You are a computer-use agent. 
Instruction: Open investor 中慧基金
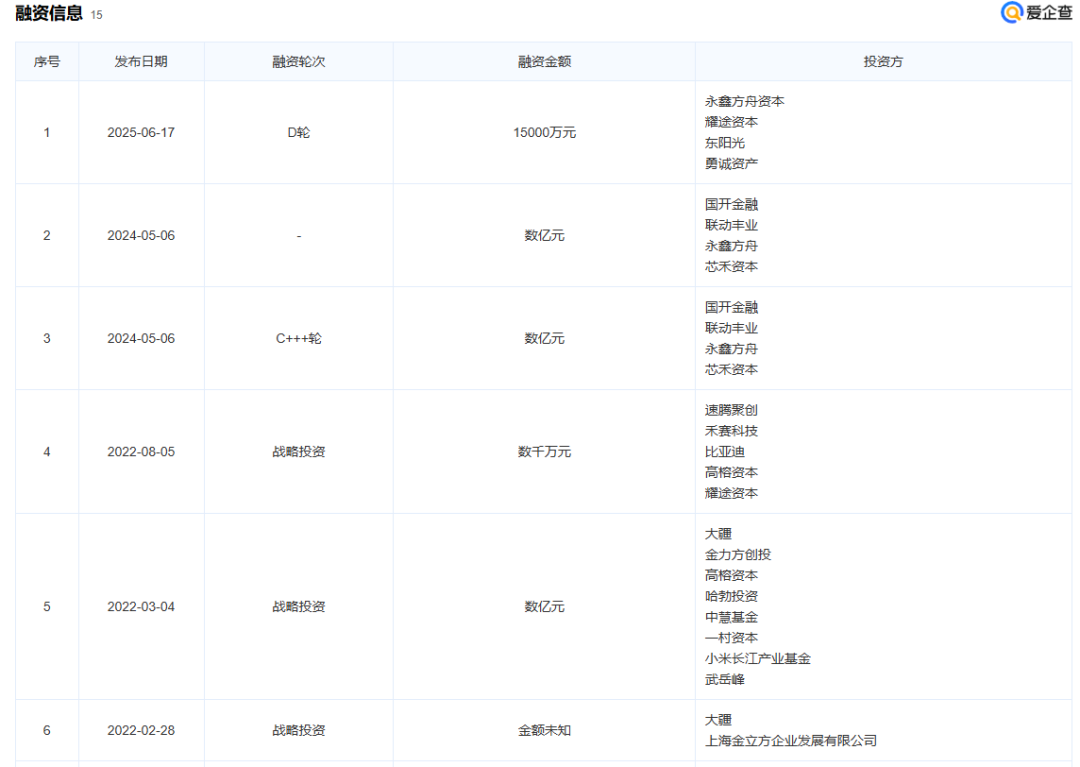(x=731, y=617)
